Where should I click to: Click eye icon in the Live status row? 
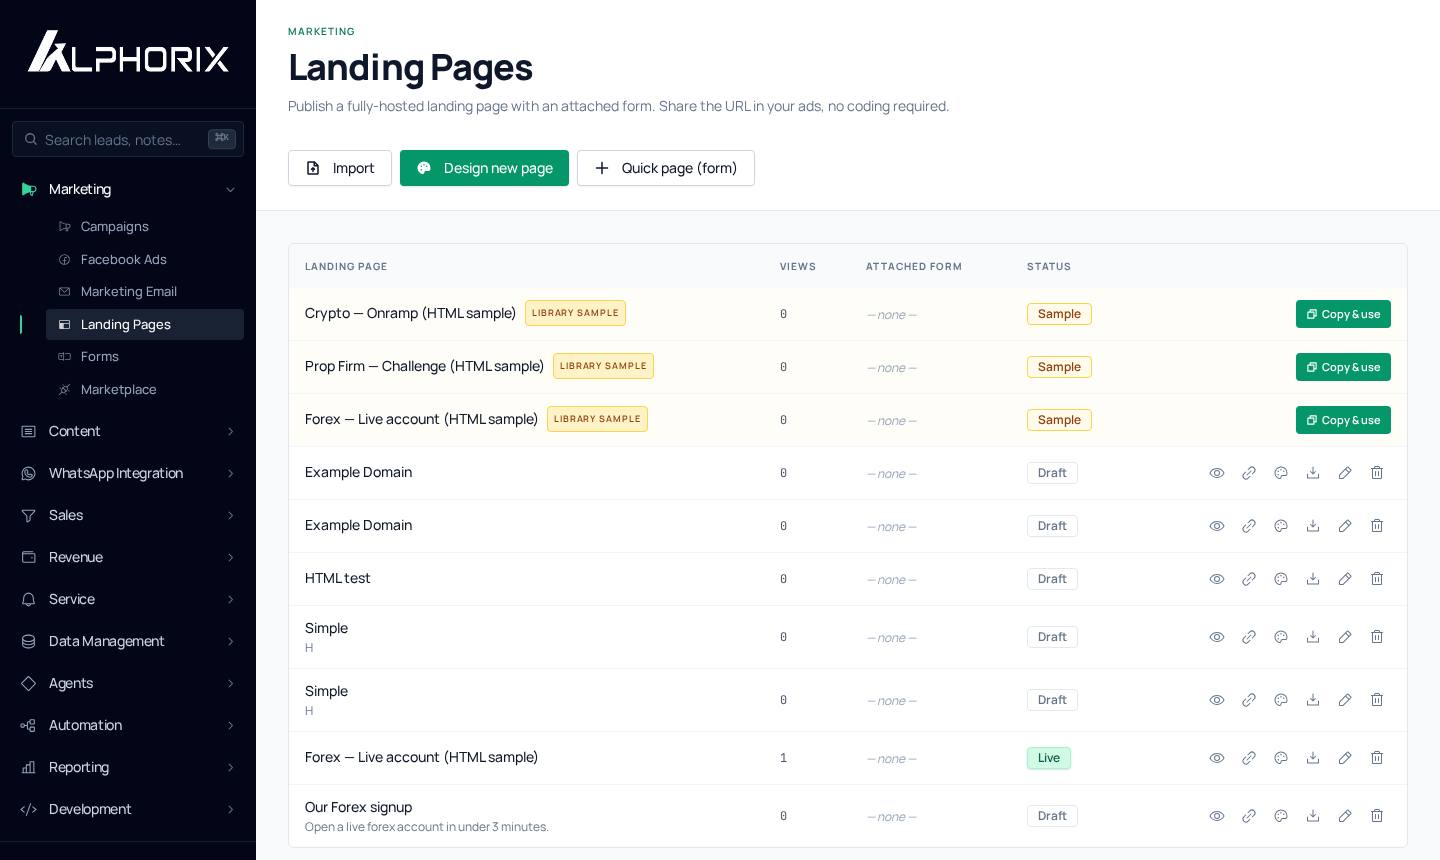point(1217,758)
